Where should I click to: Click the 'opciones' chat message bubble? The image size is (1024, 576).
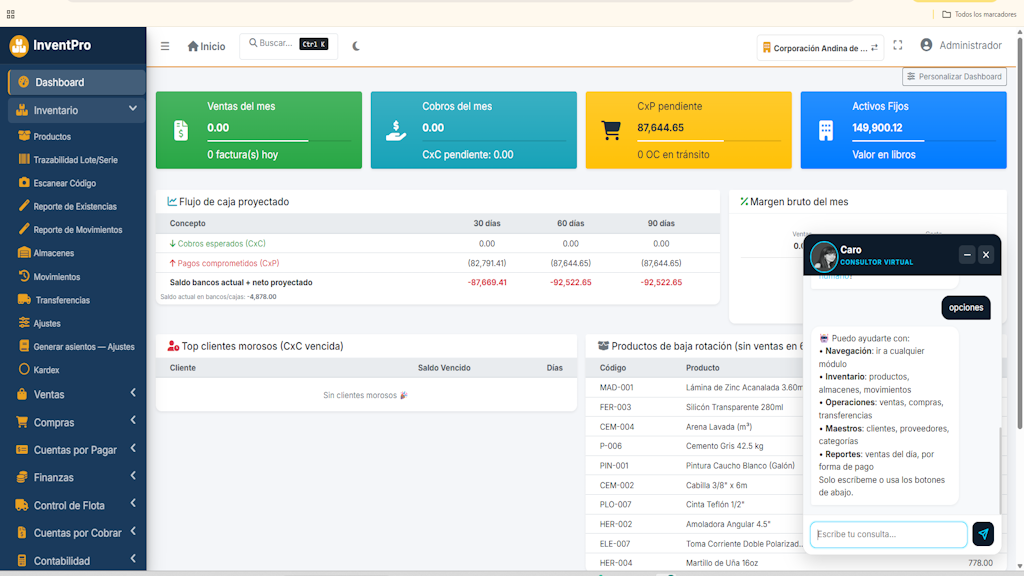pyautogui.click(x=966, y=308)
